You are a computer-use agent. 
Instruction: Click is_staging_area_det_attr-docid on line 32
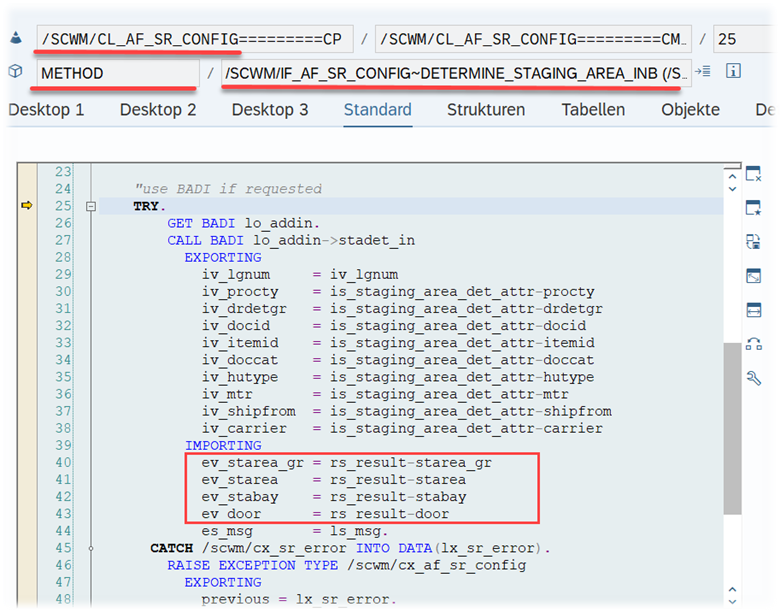coord(458,326)
